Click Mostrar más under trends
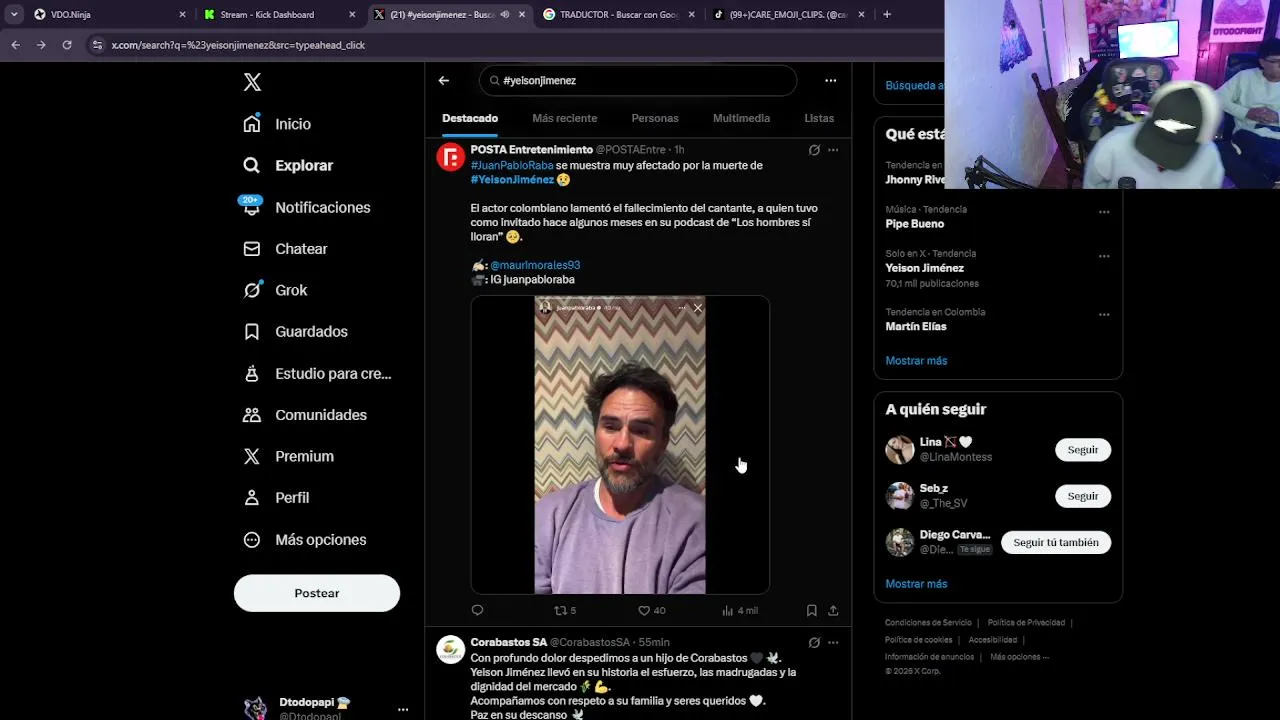The image size is (1280, 720). coord(916,361)
